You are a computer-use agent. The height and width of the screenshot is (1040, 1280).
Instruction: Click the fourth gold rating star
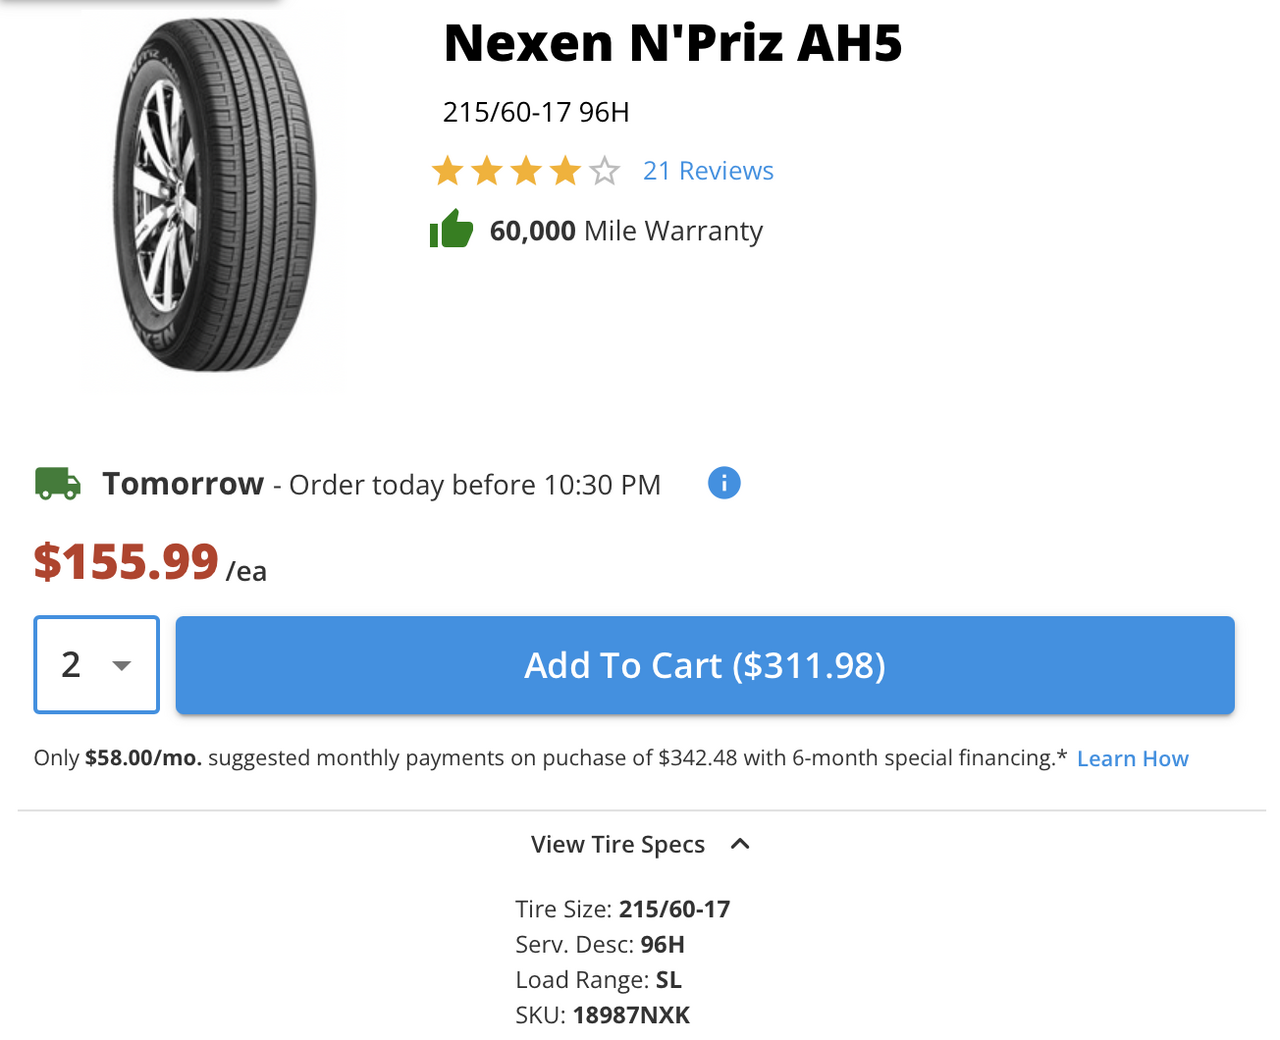click(x=565, y=171)
